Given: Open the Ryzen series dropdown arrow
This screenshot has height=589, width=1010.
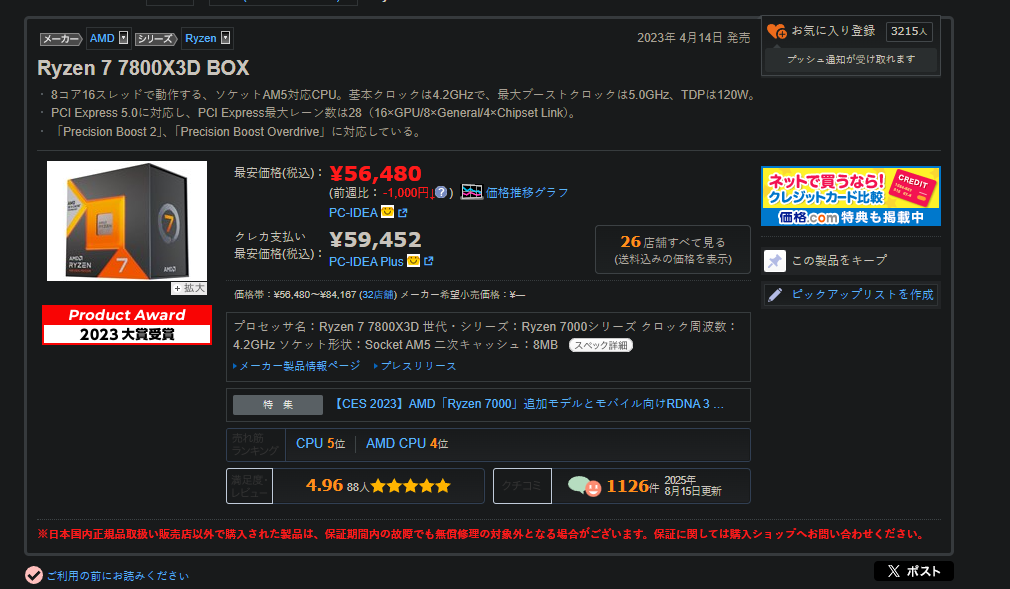Looking at the screenshot, I should tap(225, 38).
